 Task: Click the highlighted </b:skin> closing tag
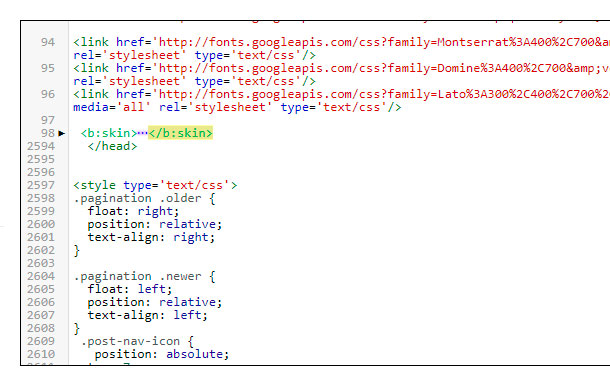tap(181, 133)
